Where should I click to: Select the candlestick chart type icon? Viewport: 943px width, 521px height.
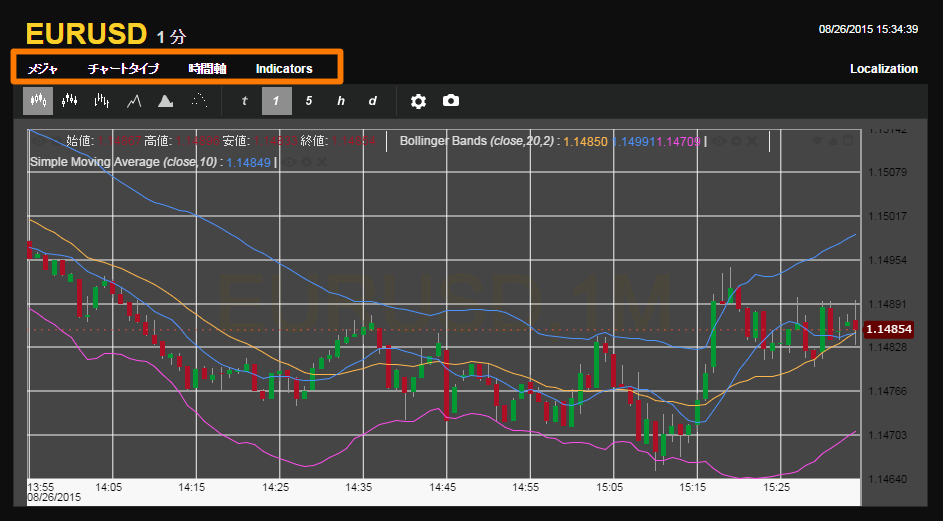38,101
